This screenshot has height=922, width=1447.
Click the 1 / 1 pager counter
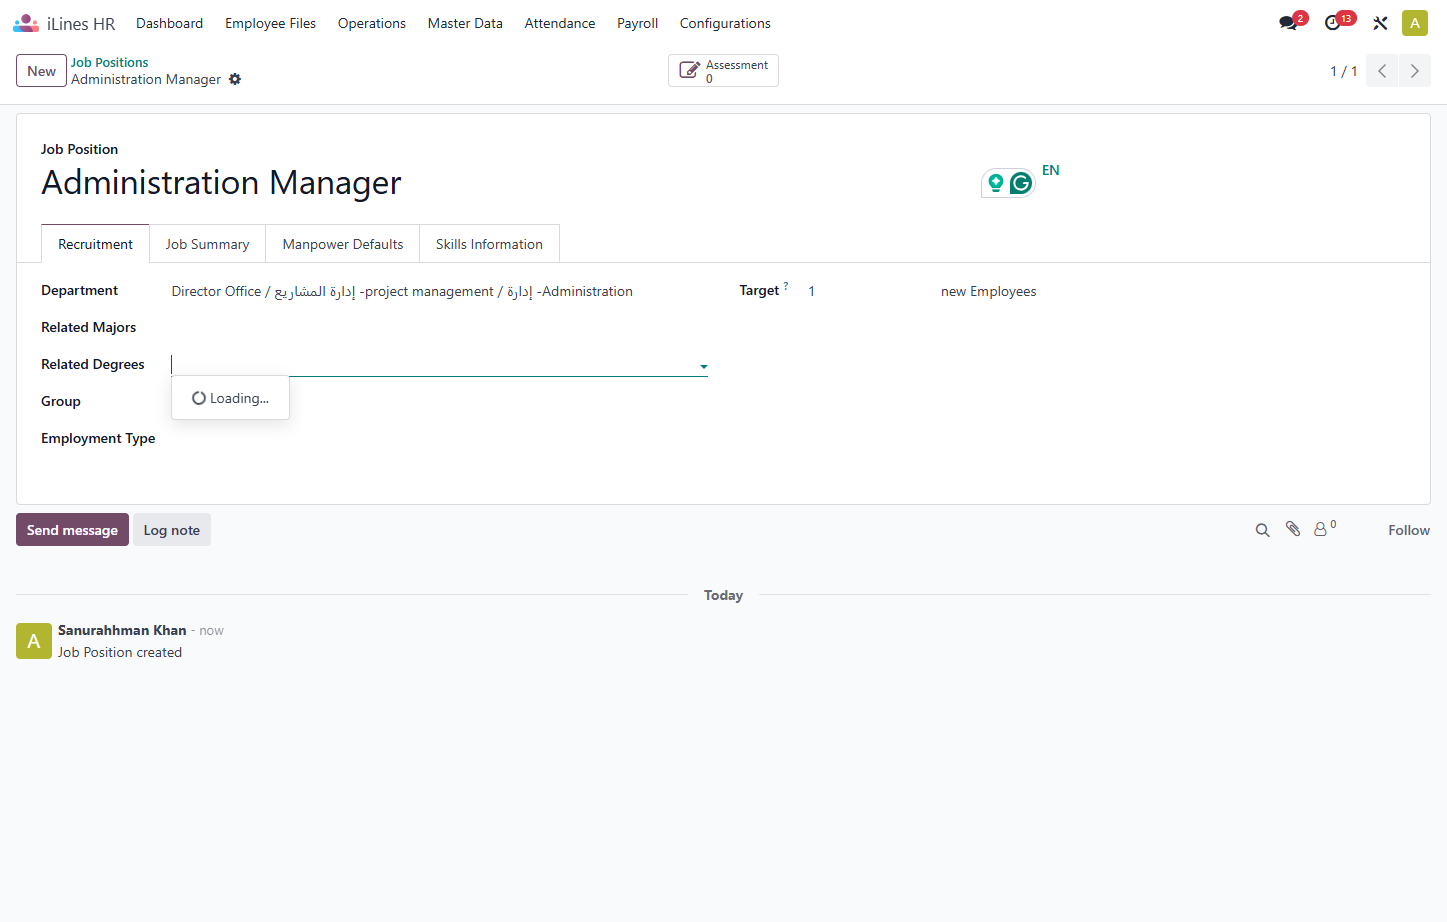click(x=1343, y=71)
